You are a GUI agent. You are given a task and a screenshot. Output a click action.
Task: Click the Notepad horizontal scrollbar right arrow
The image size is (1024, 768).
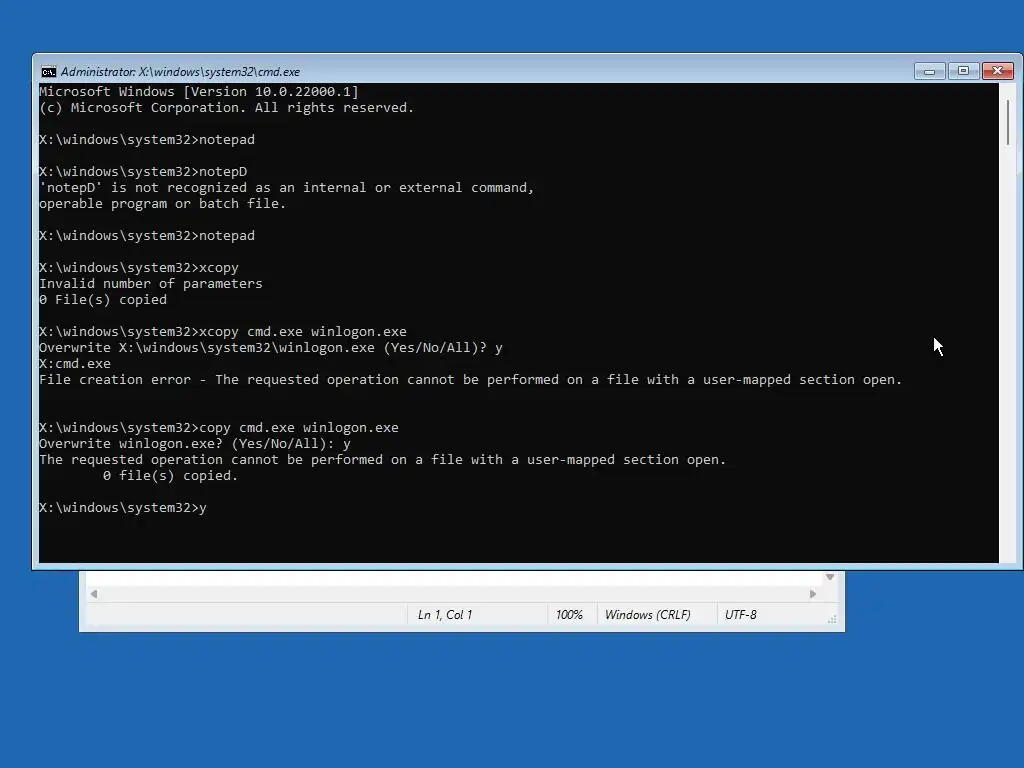click(x=812, y=594)
